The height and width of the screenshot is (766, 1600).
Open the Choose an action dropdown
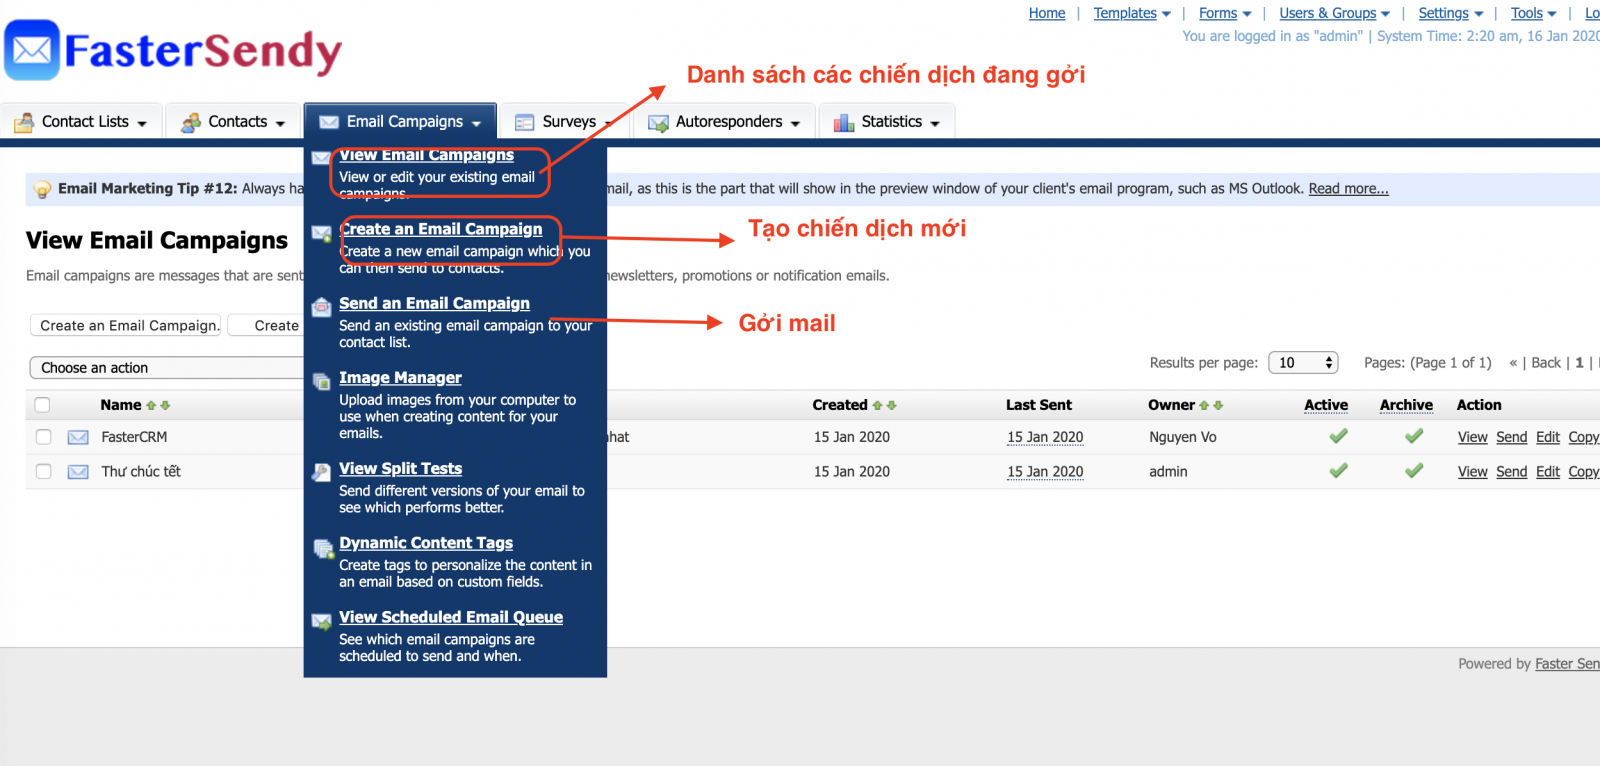[165, 368]
